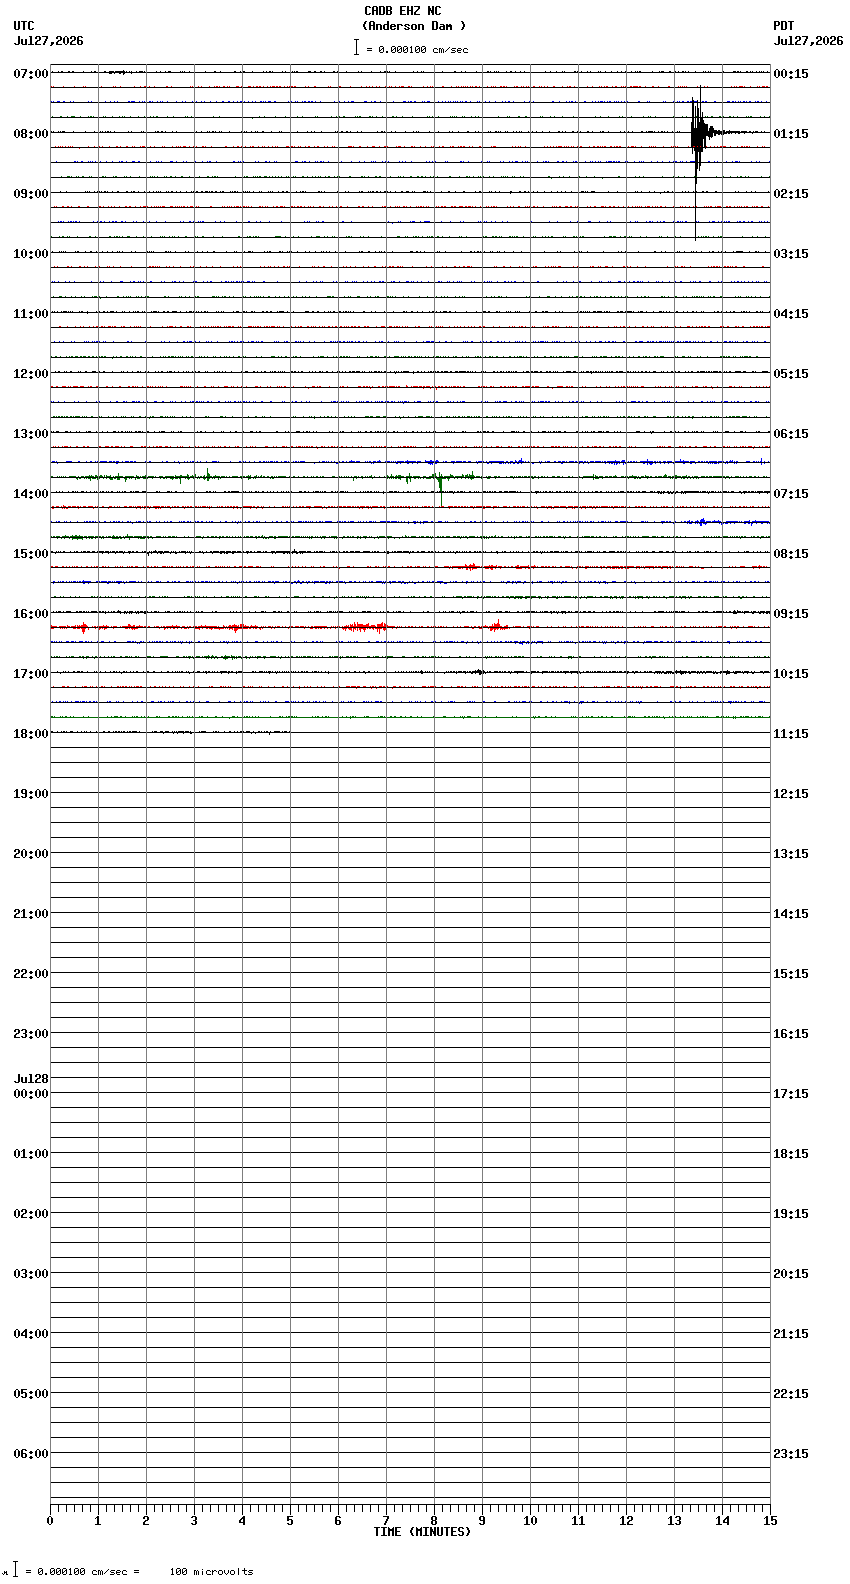
Task: Click the 'Jul27,2026' date under UTC
Action: coord(49,41)
